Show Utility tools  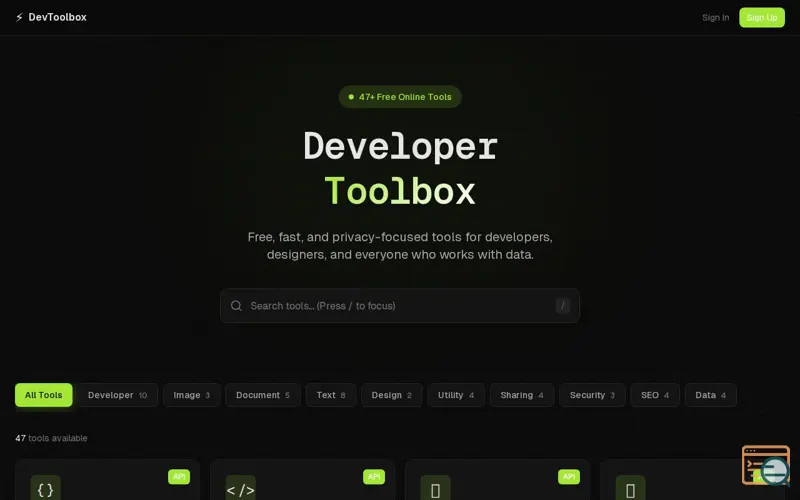(456, 395)
